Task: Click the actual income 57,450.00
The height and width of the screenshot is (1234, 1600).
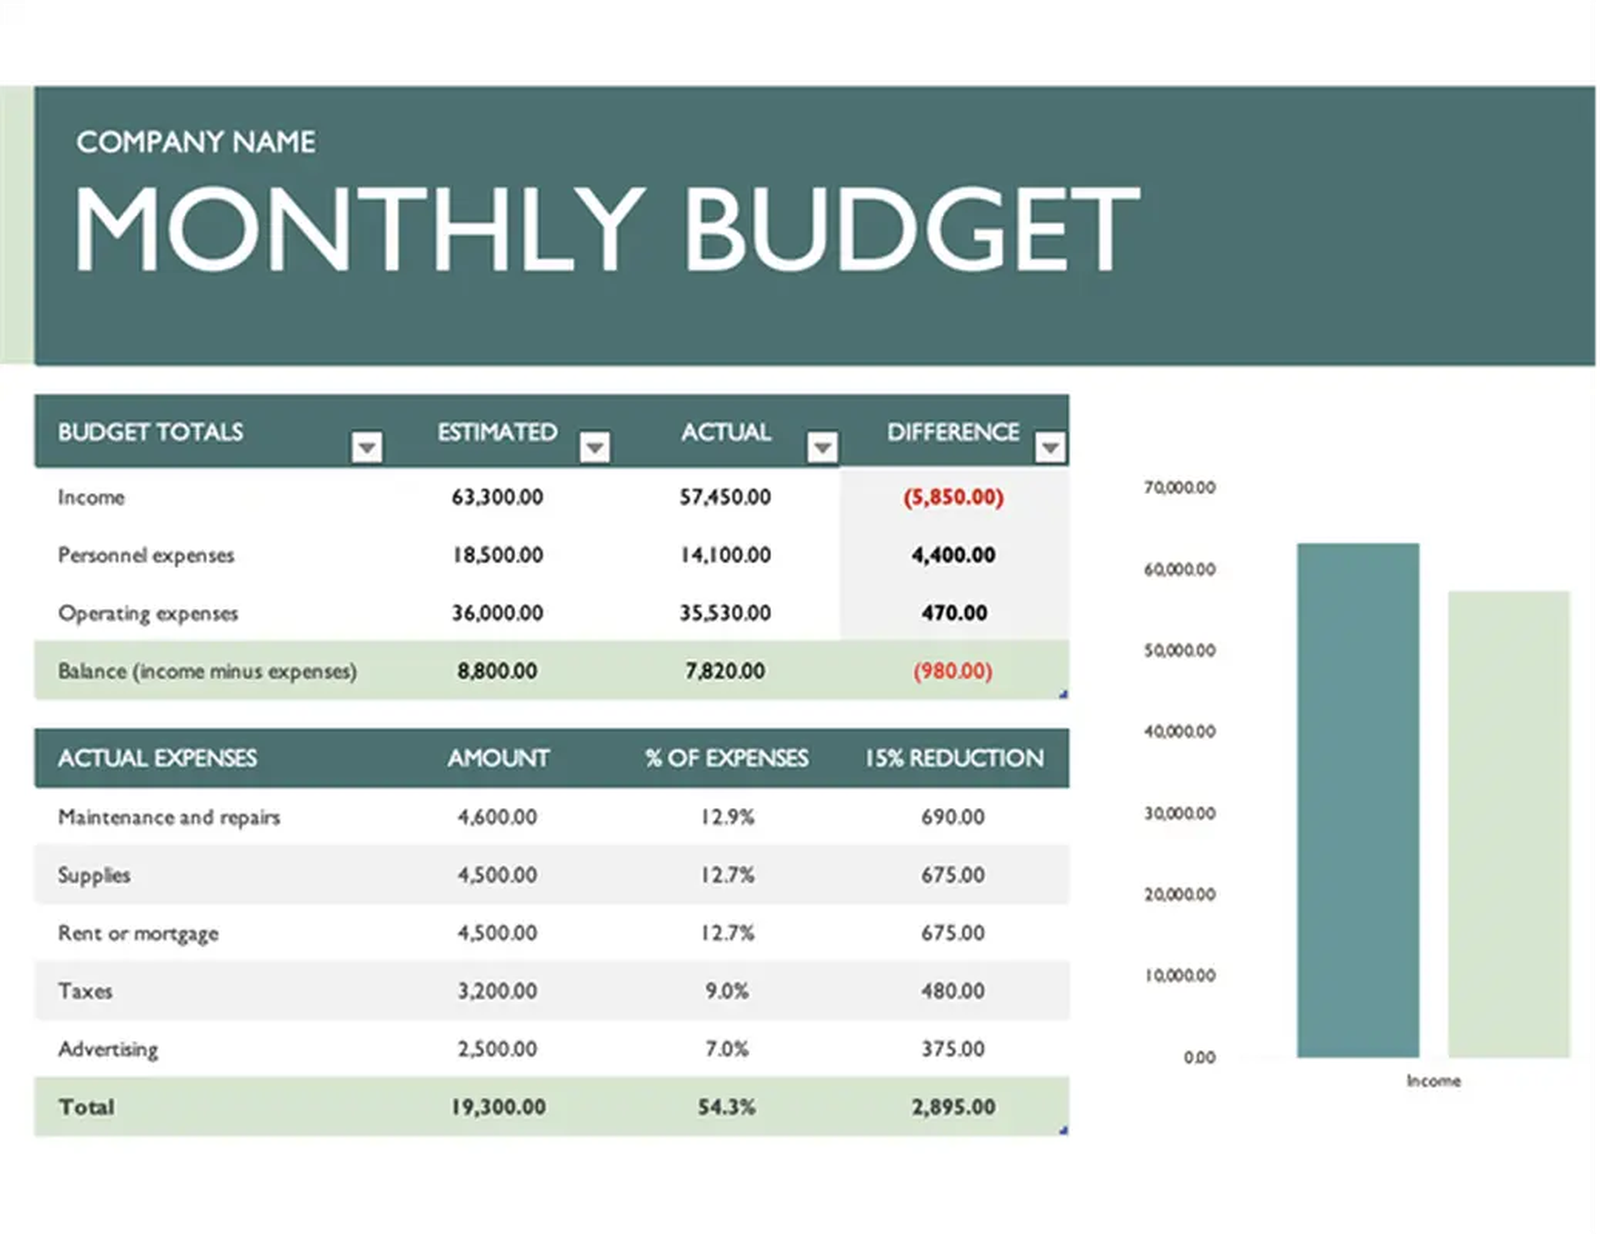Action: pos(725,497)
